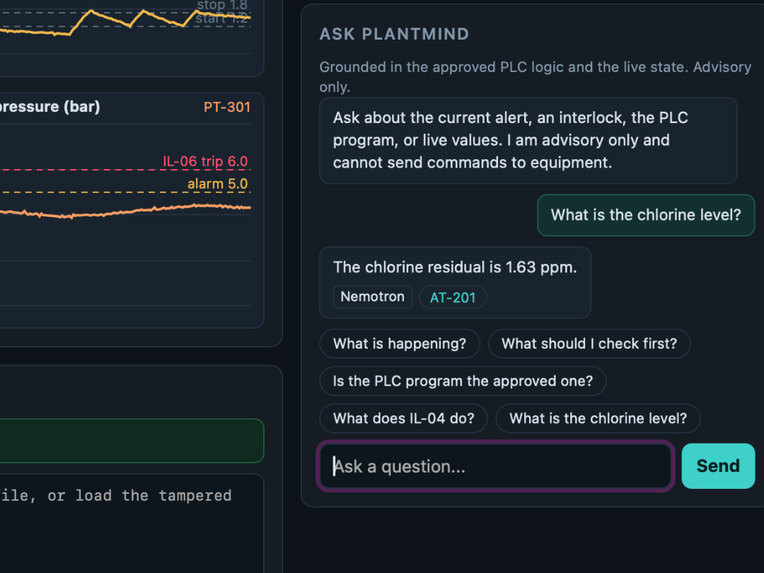Click the Send button
Viewport: 764px width, 573px height.
[x=718, y=466]
